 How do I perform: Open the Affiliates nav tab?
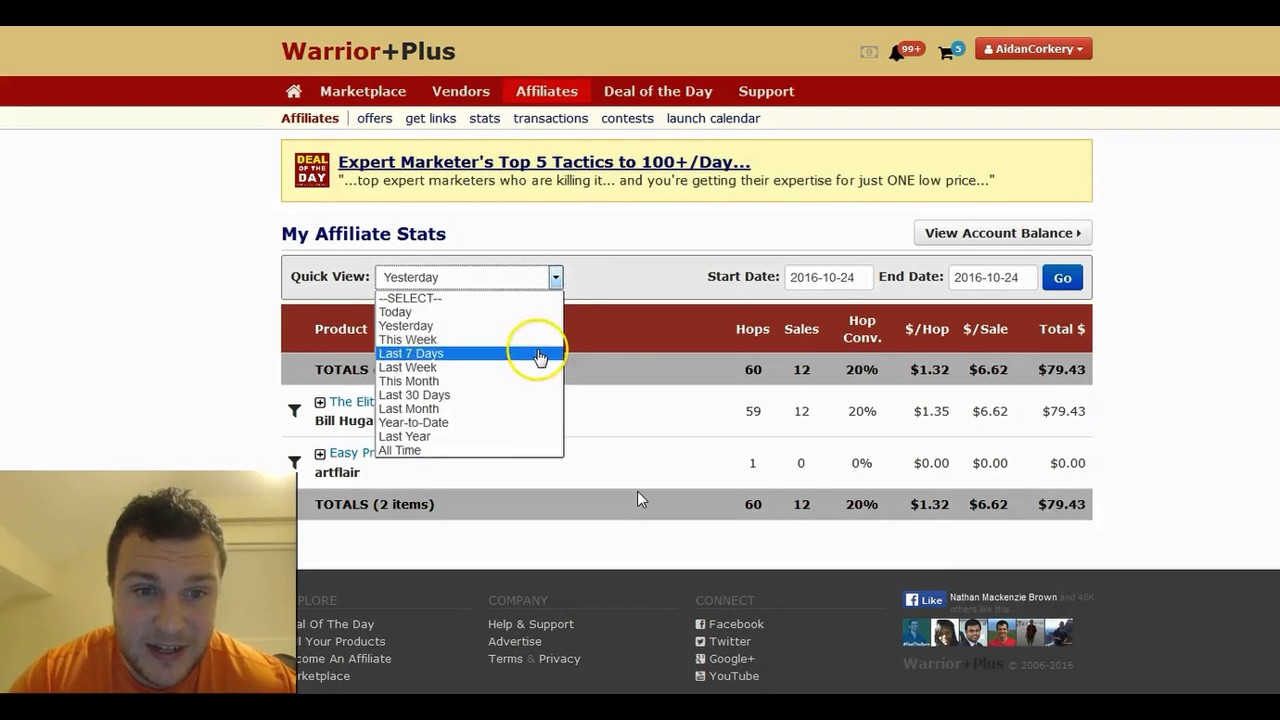(547, 91)
